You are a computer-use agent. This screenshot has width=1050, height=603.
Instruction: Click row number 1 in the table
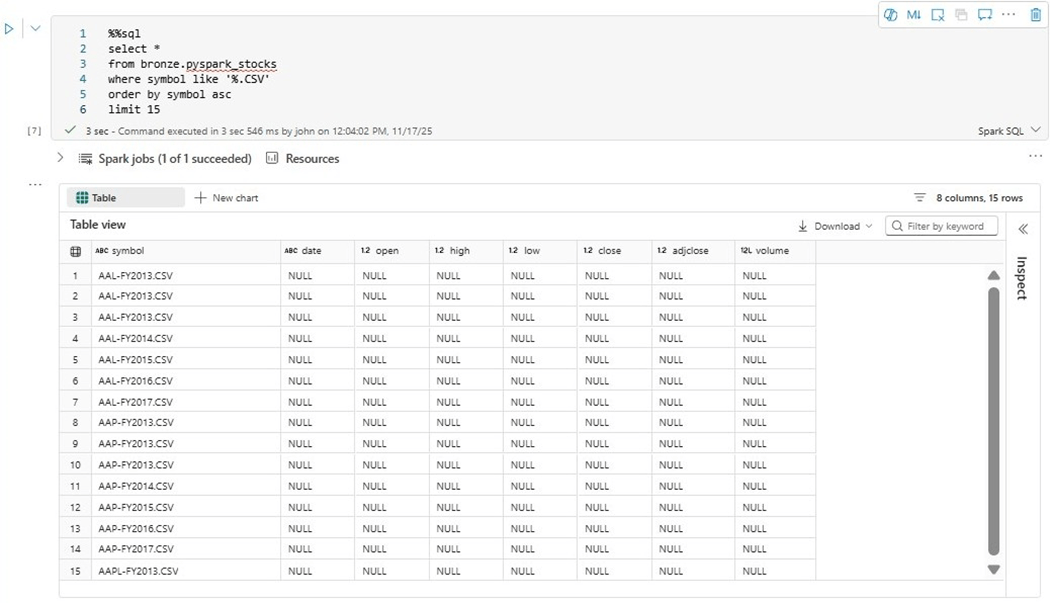pos(75,275)
